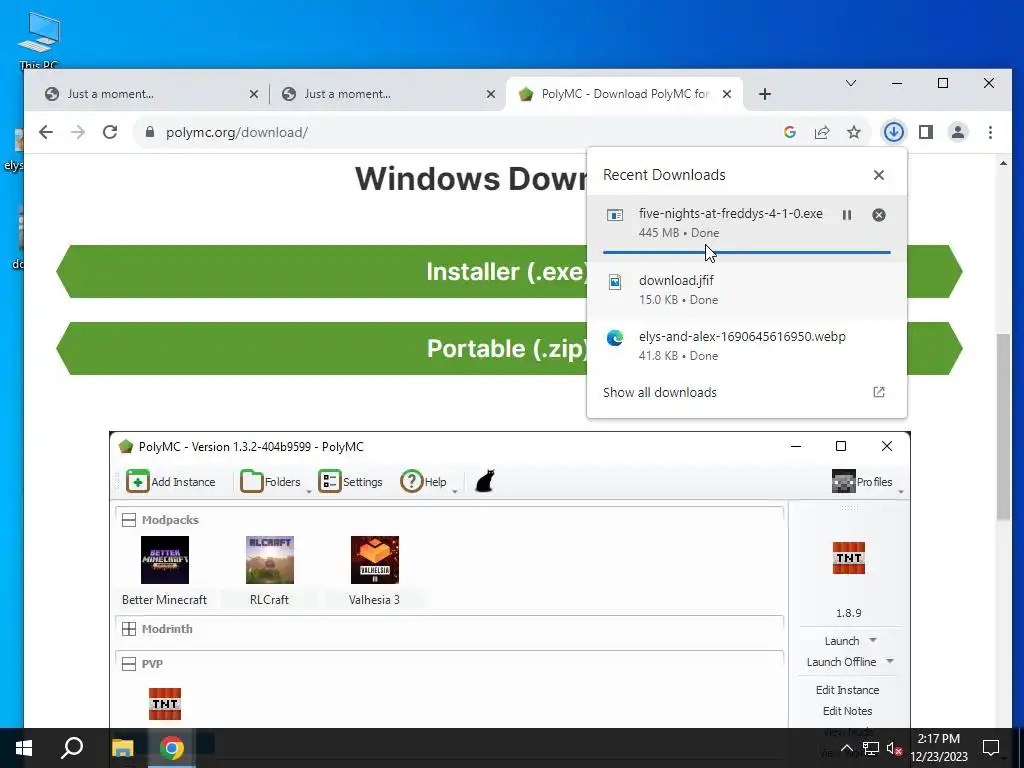Cancel the five-nights-at-freddys download
The image size is (1024, 768).
pos(878,215)
